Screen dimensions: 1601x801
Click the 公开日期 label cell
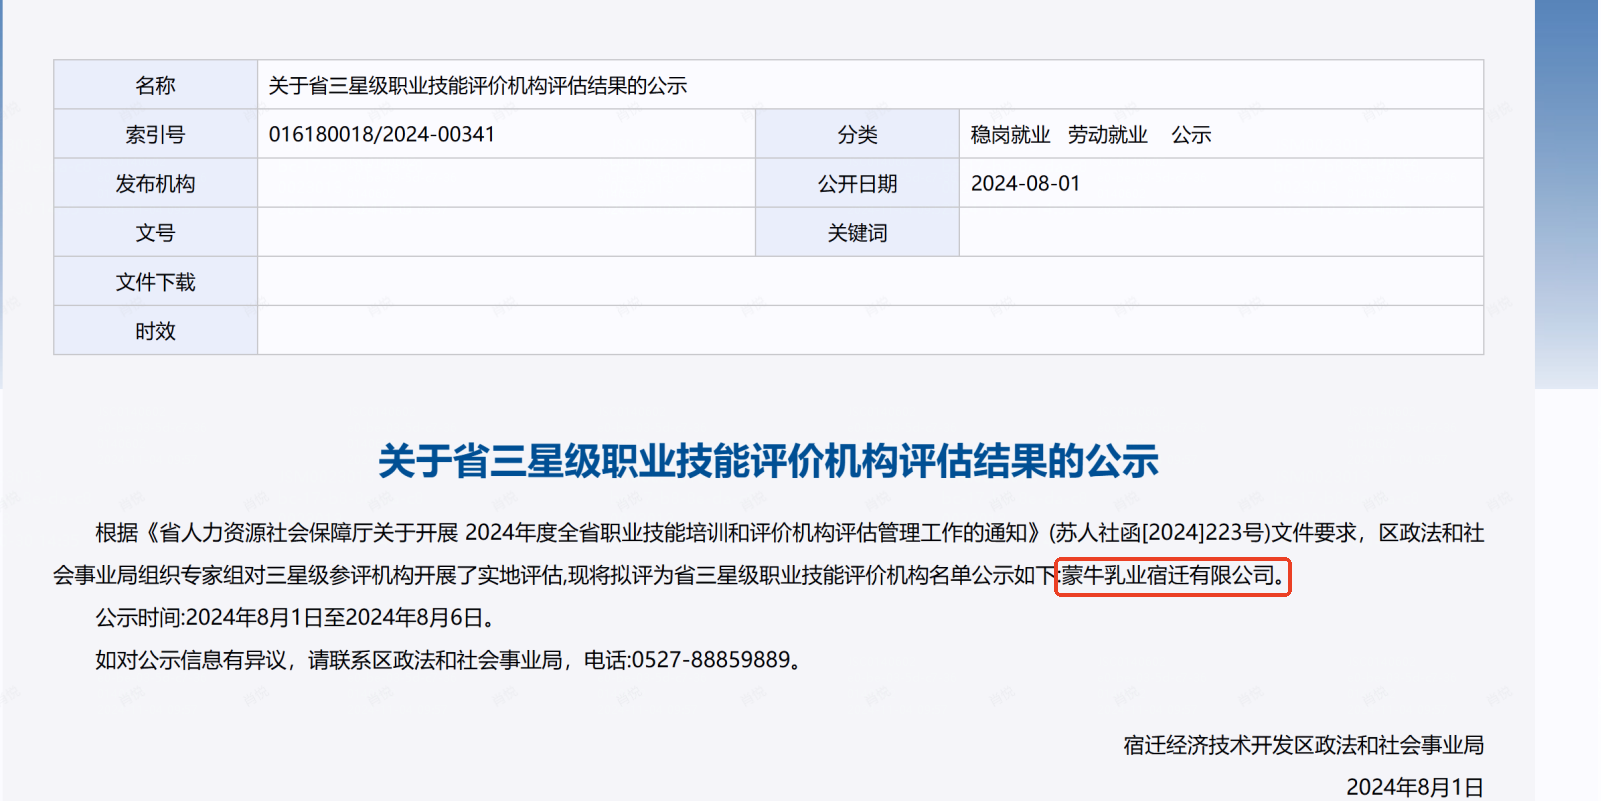[x=858, y=183]
